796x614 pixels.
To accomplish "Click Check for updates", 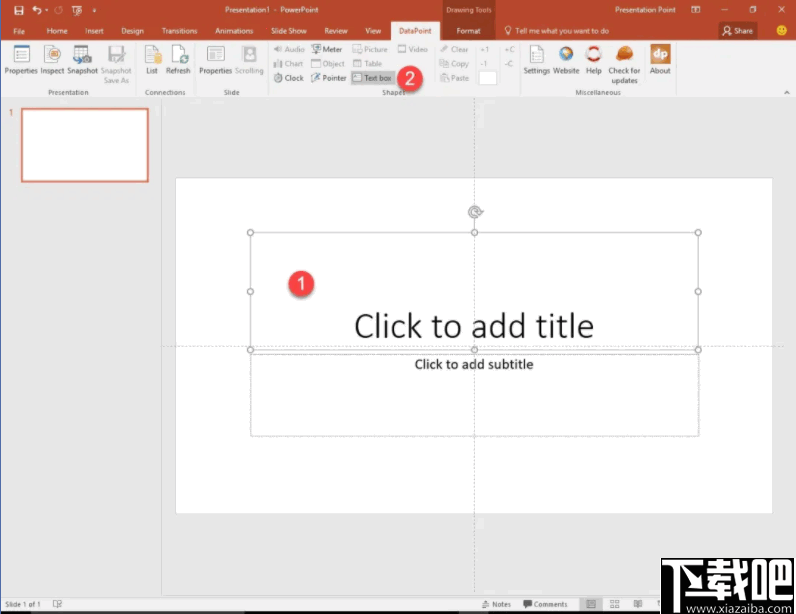I will click(624, 64).
